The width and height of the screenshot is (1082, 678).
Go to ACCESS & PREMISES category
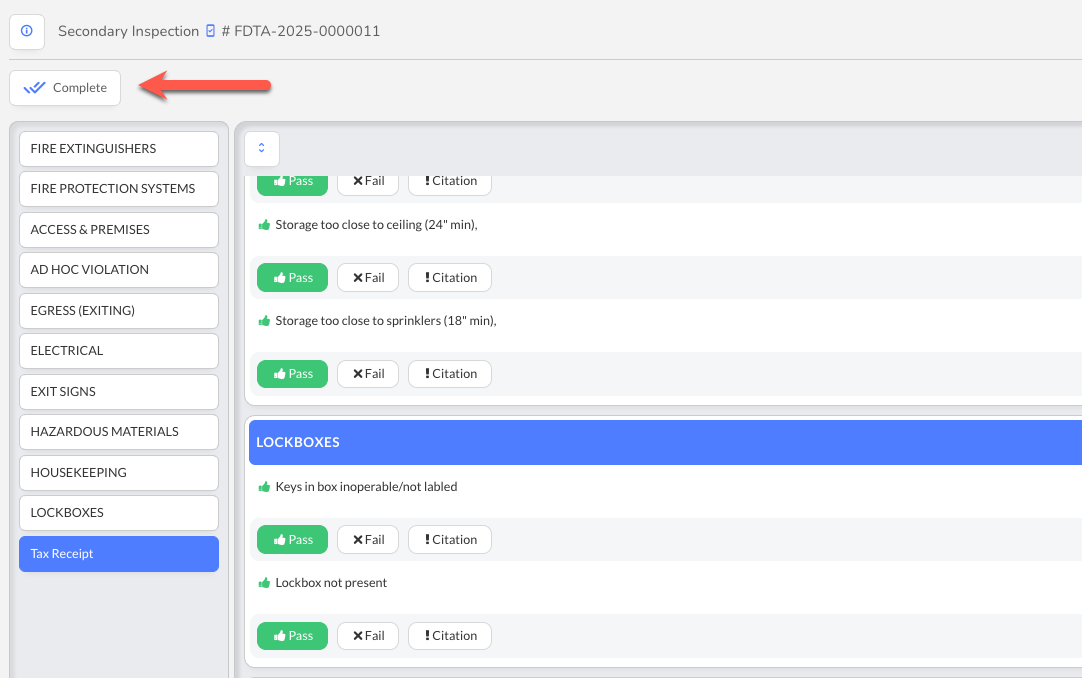[x=118, y=230]
